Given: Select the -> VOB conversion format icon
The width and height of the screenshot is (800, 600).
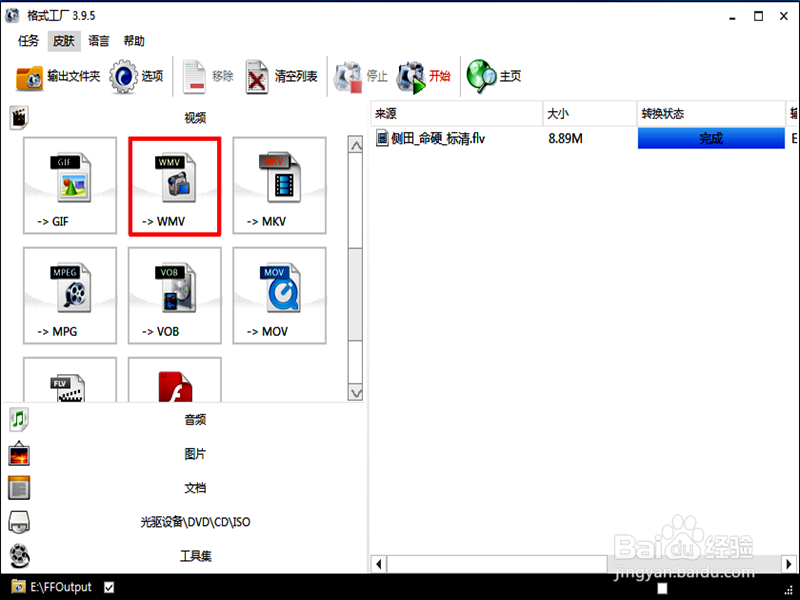Looking at the screenshot, I should click(x=174, y=295).
